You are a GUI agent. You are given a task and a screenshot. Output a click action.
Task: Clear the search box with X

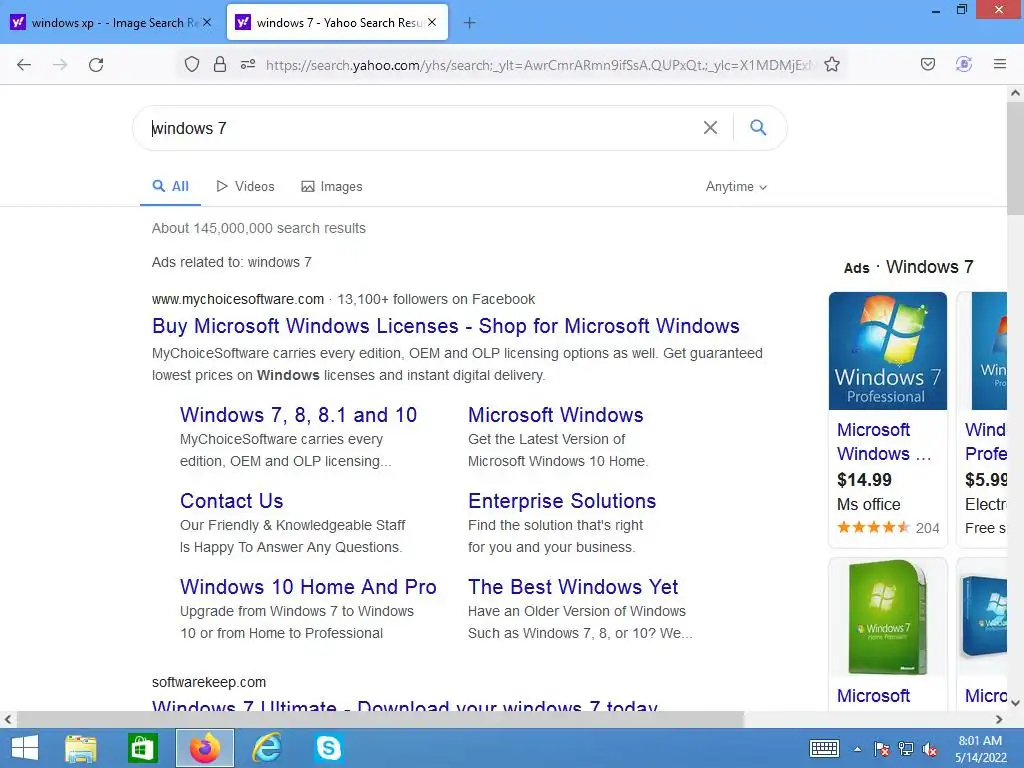tap(710, 127)
